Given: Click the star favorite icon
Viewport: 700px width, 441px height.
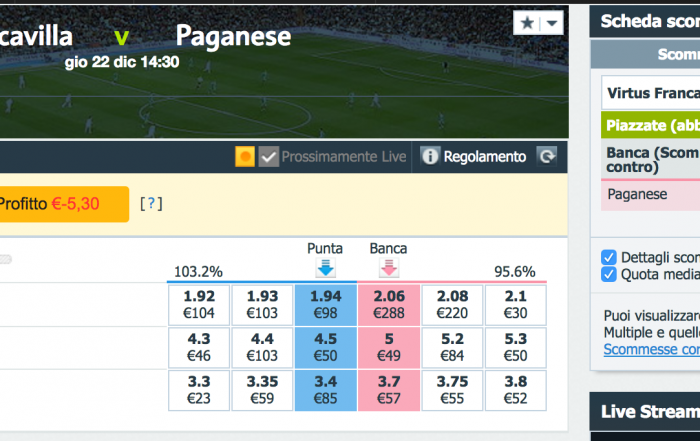Looking at the screenshot, I should tap(527, 23).
